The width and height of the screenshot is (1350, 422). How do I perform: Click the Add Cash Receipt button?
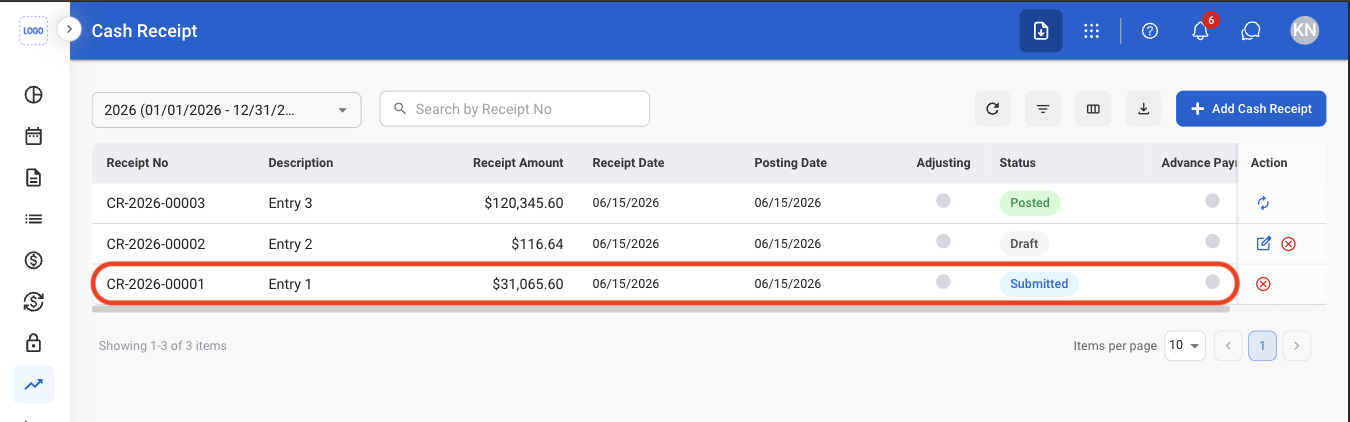point(1251,109)
